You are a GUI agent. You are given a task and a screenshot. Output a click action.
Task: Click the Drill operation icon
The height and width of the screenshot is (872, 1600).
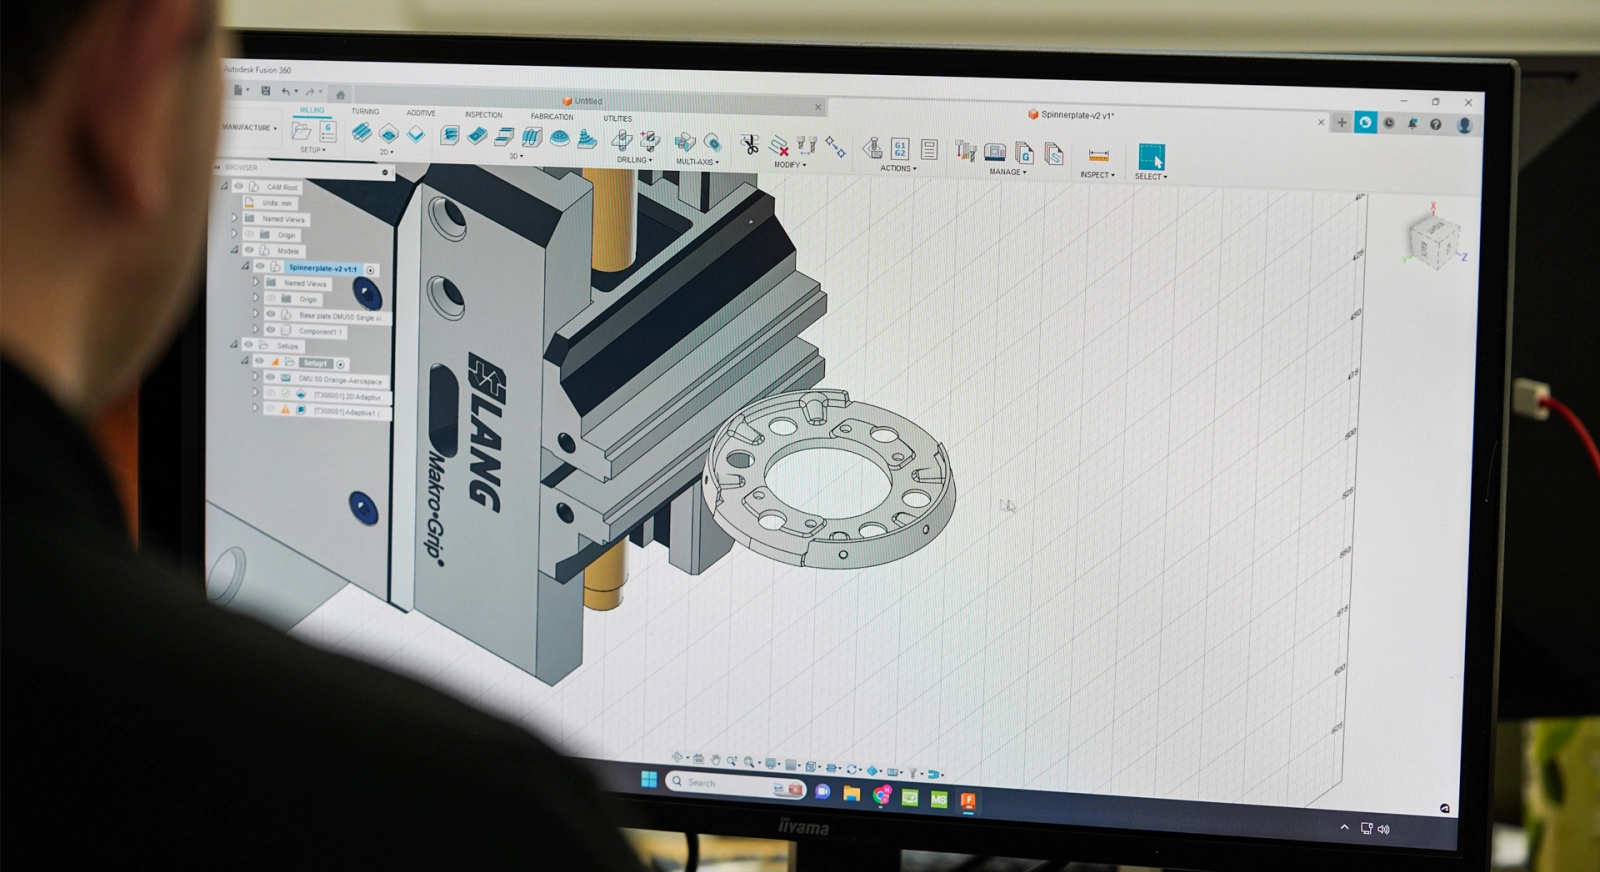pos(622,140)
